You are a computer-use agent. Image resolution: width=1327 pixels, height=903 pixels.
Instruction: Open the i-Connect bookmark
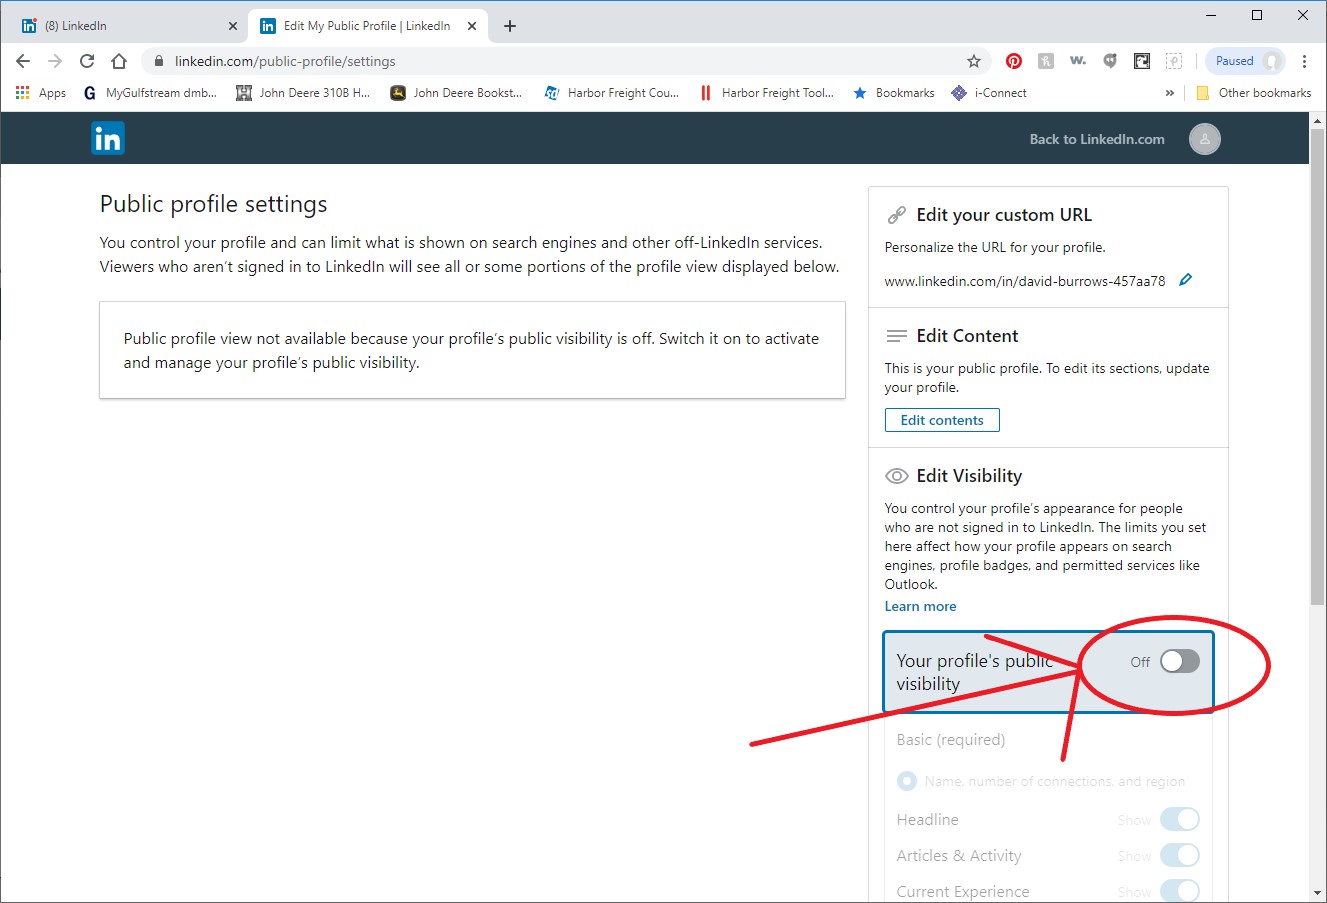[989, 93]
